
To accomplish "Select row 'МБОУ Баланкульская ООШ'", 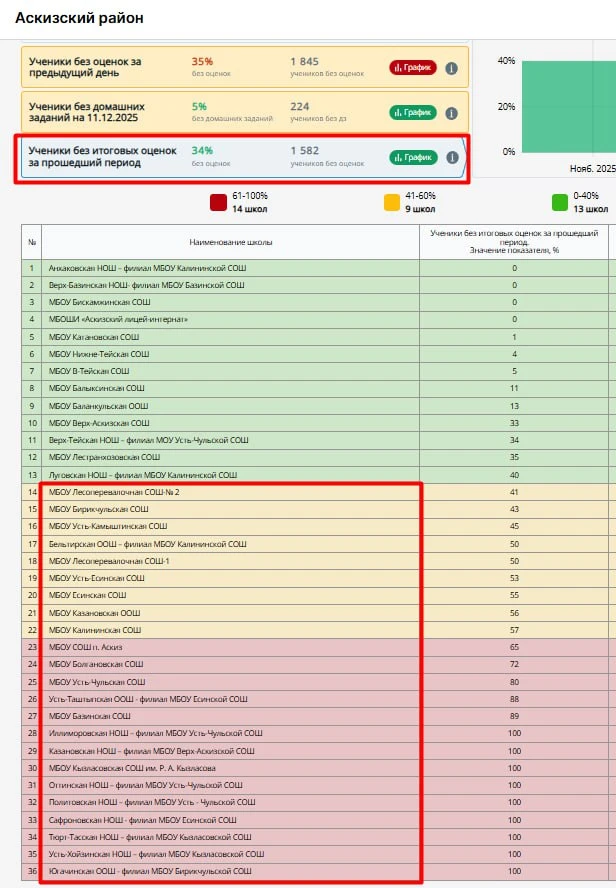I will pyautogui.click(x=315, y=406).
